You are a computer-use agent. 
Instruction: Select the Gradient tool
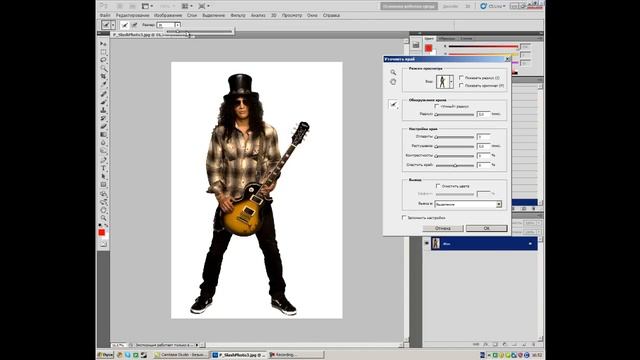click(x=103, y=135)
